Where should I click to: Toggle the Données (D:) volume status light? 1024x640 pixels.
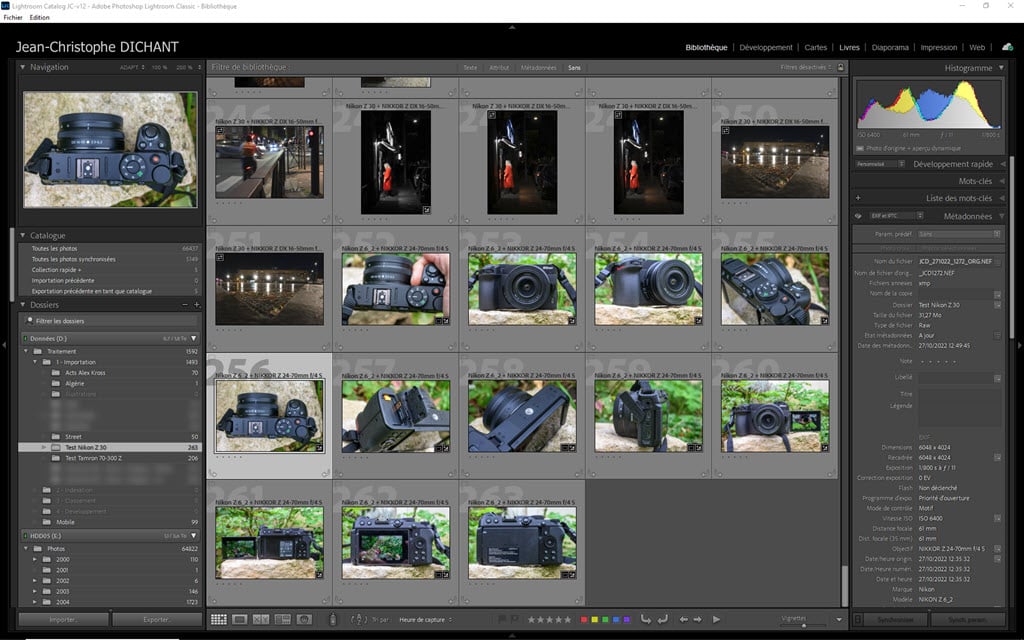click(x=25, y=338)
